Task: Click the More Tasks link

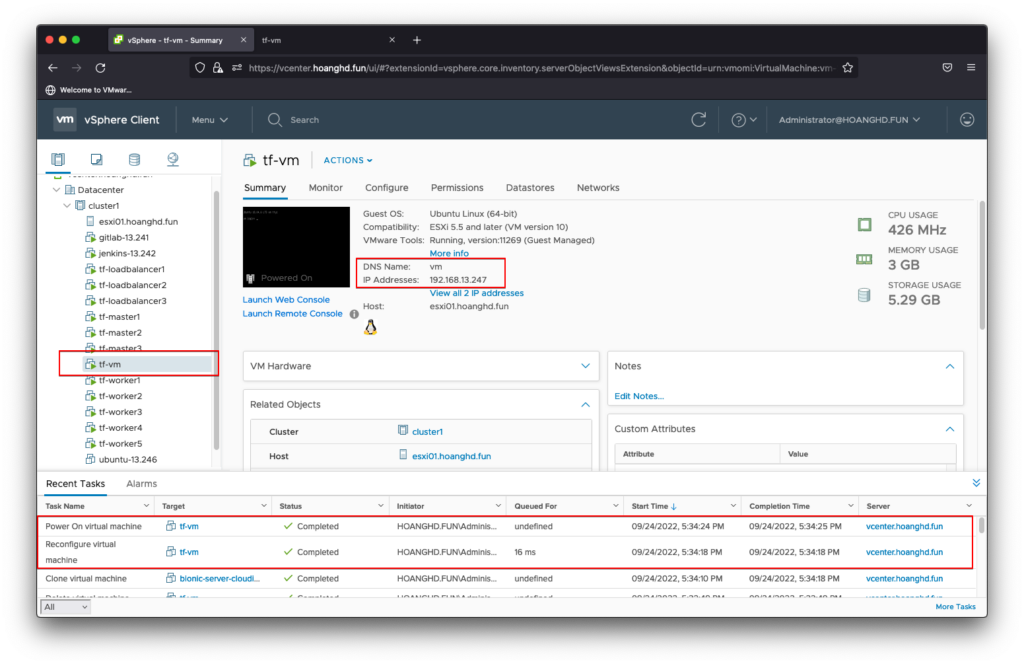Action: tap(955, 607)
